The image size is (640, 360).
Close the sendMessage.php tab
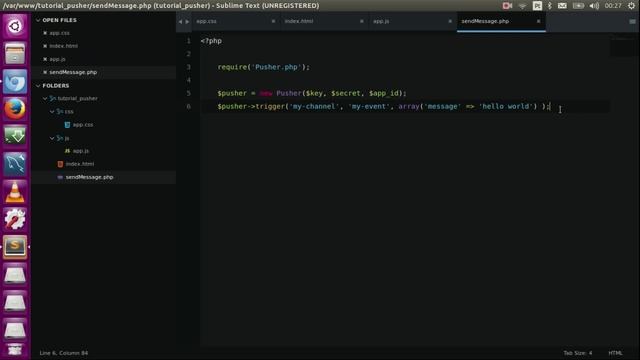[538, 21]
